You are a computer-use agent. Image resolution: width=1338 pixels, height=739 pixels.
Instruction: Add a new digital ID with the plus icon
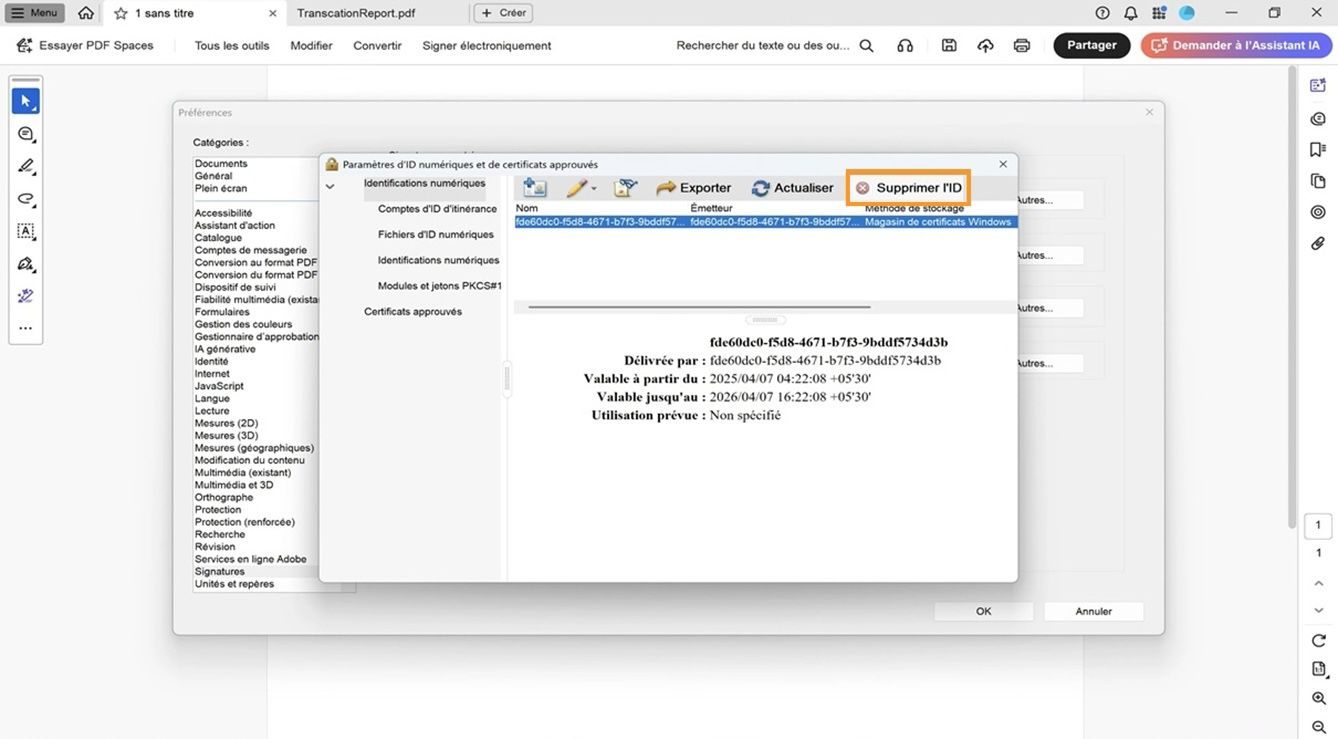(x=534, y=187)
